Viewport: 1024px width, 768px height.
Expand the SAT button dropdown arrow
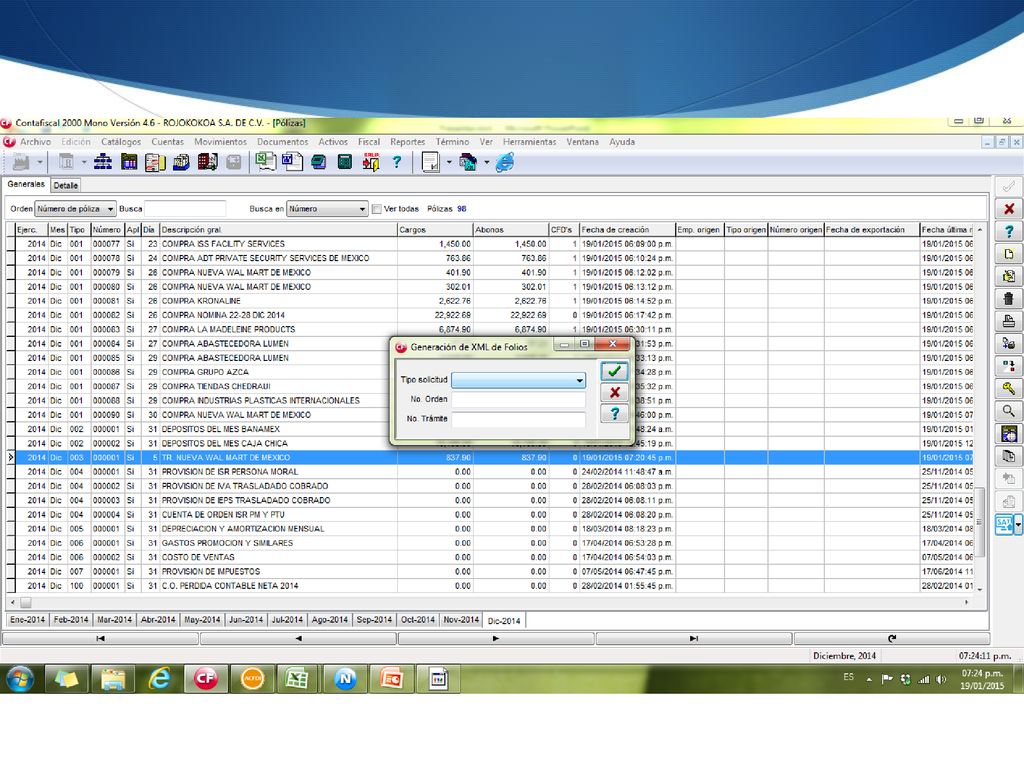point(1017,524)
